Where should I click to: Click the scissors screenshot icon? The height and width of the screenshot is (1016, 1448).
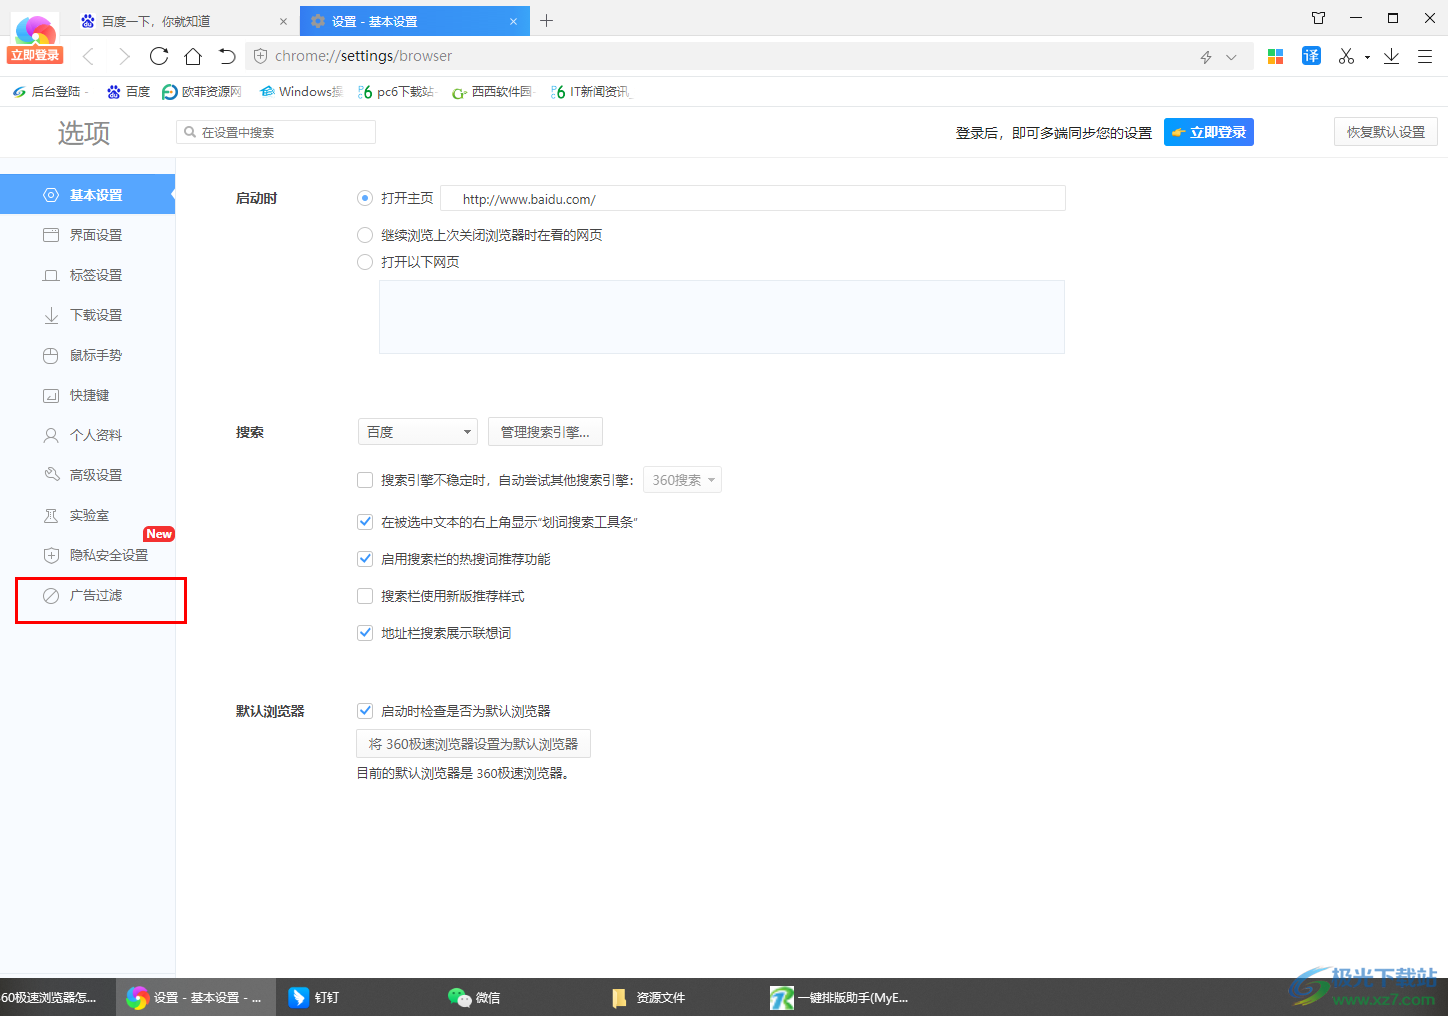point(1346,56)
